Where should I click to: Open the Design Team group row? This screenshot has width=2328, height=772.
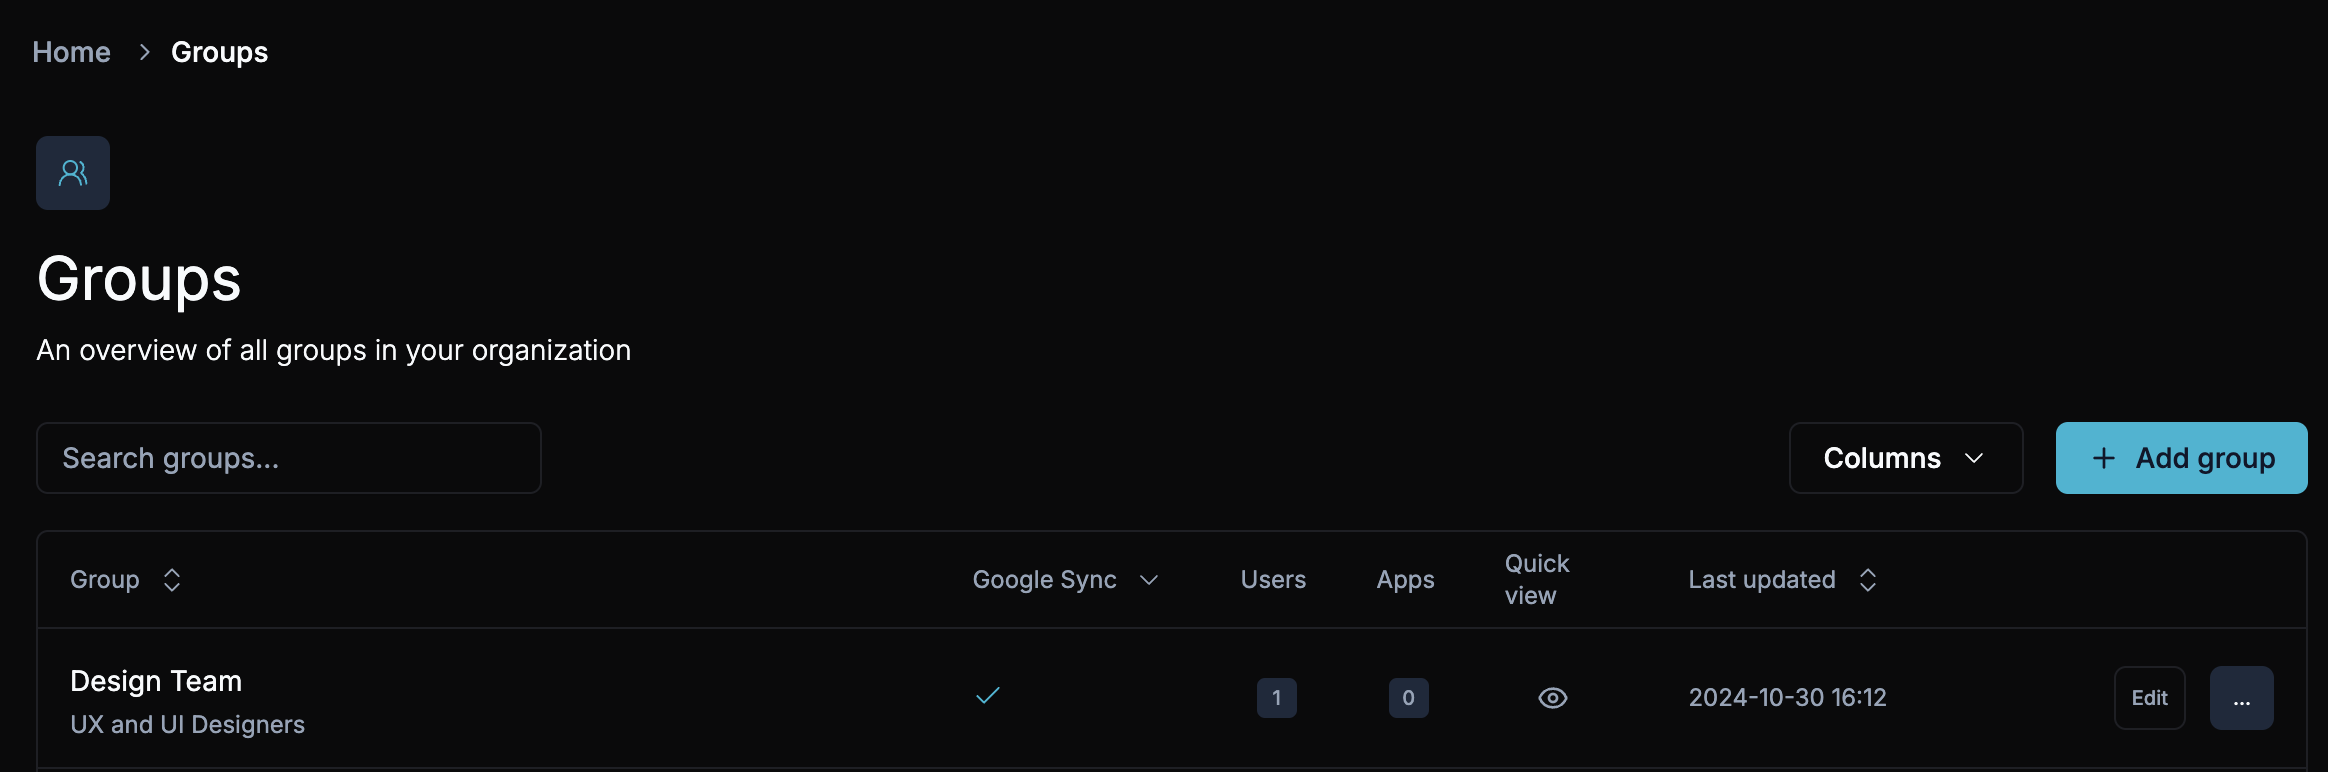click(x=156, y=682)
